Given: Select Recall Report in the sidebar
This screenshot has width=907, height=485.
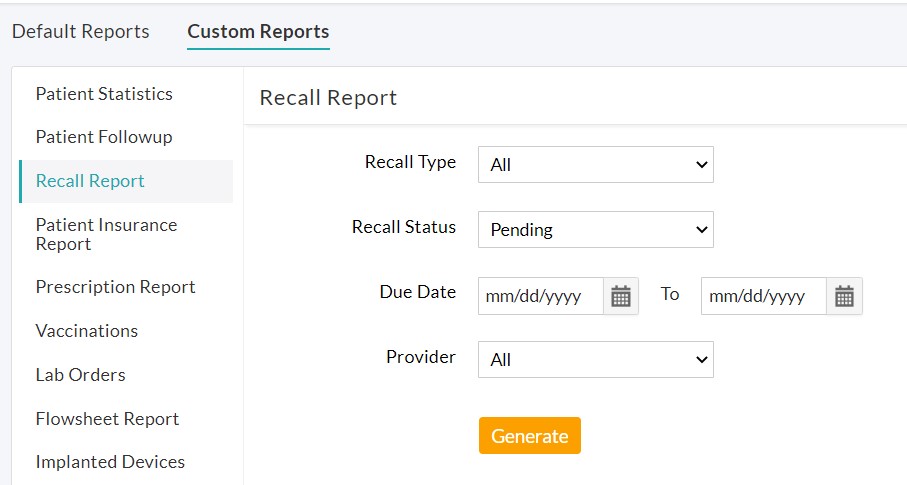Looking at the screenshot, I should (x=126, y=181).
